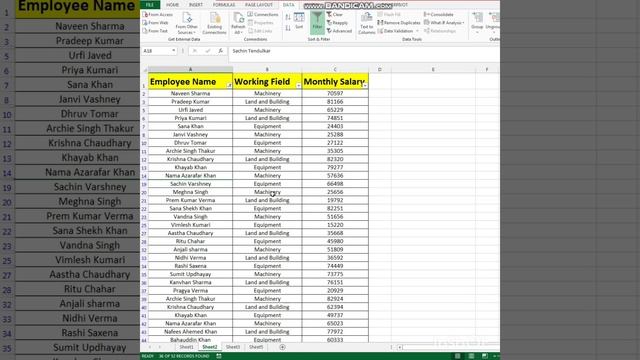Select column E header
Screen dimensions: 640x360
pyautogui.click(x=433, y=69)
